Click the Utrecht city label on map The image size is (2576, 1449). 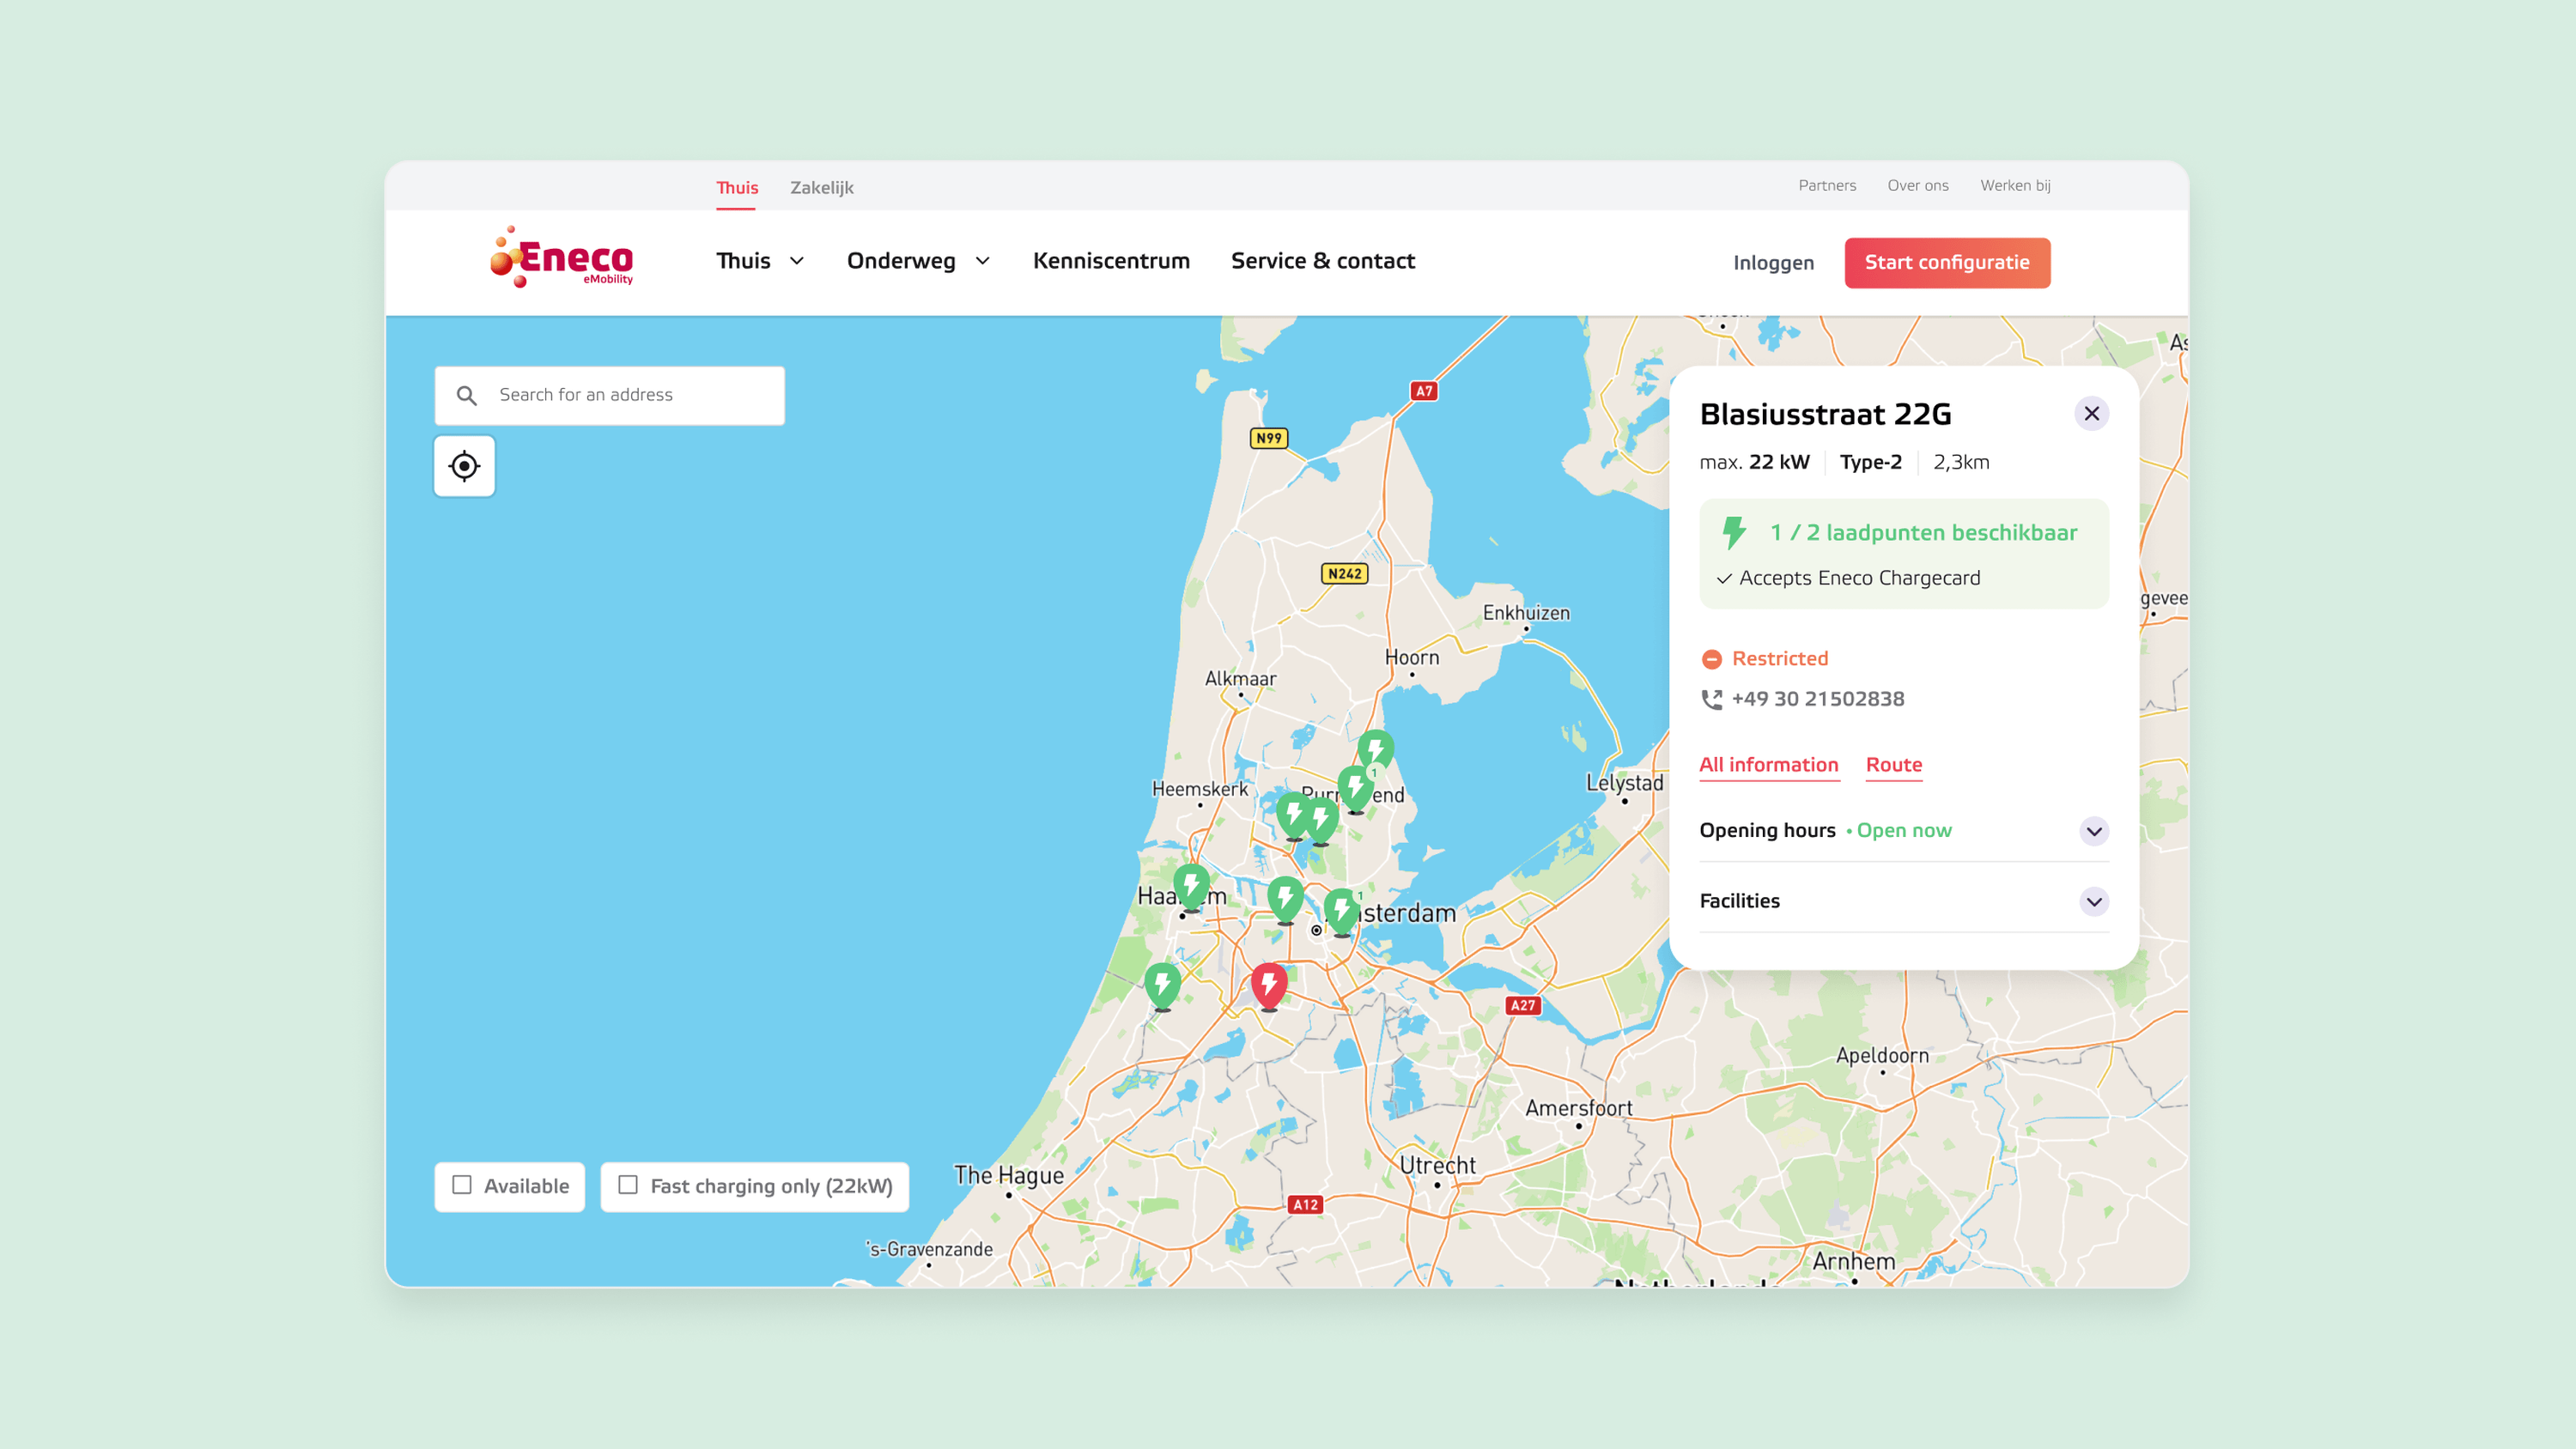[x=1437, y=1166]
